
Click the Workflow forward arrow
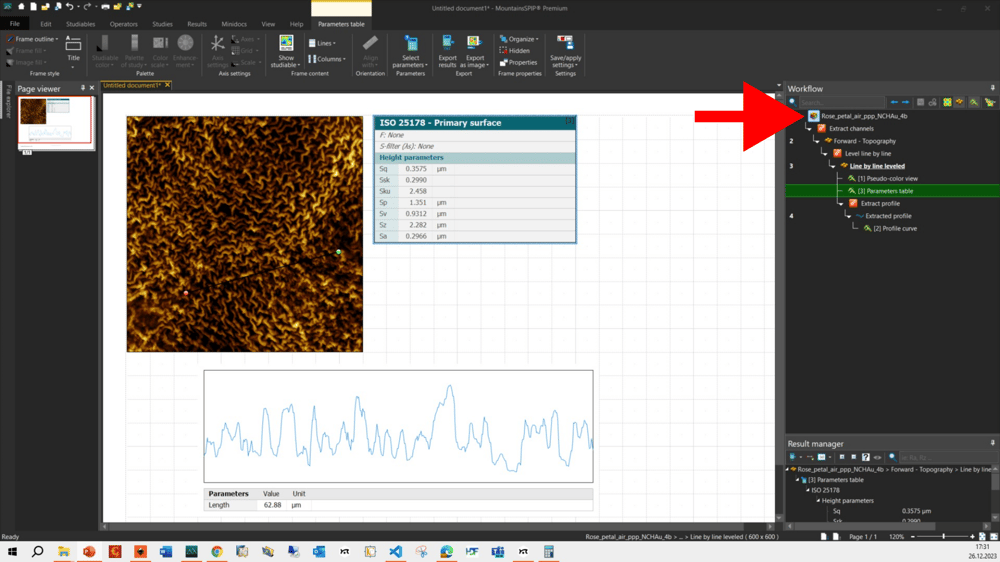tap(905, 102)
